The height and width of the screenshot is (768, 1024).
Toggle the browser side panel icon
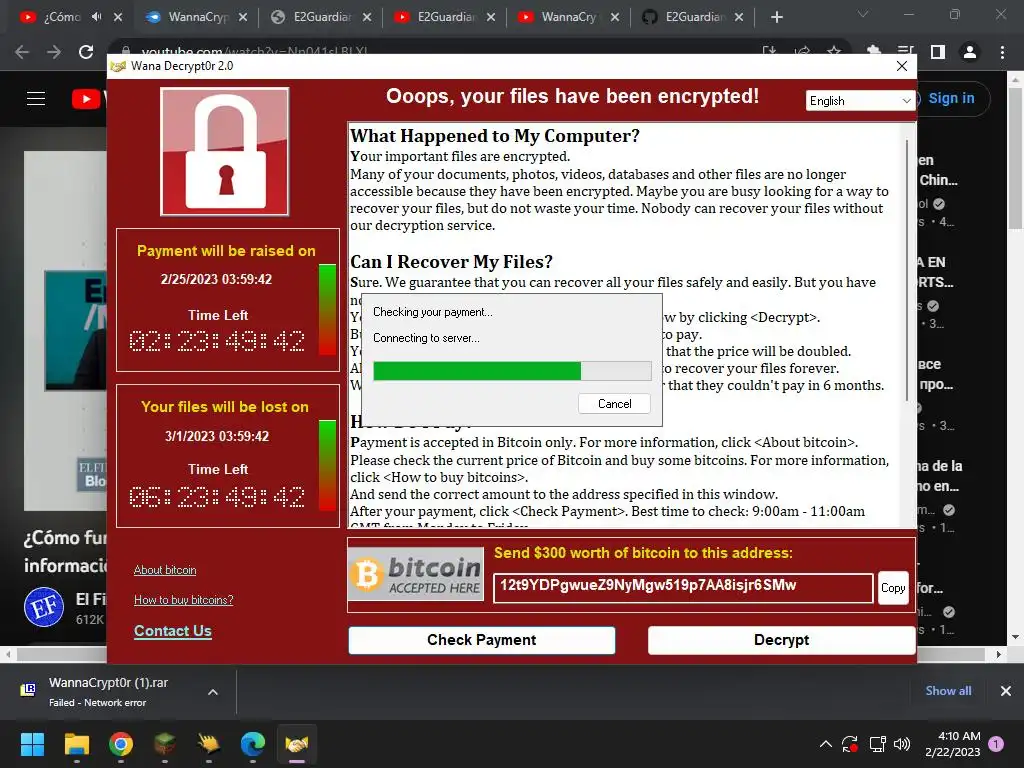click(938, 52)
